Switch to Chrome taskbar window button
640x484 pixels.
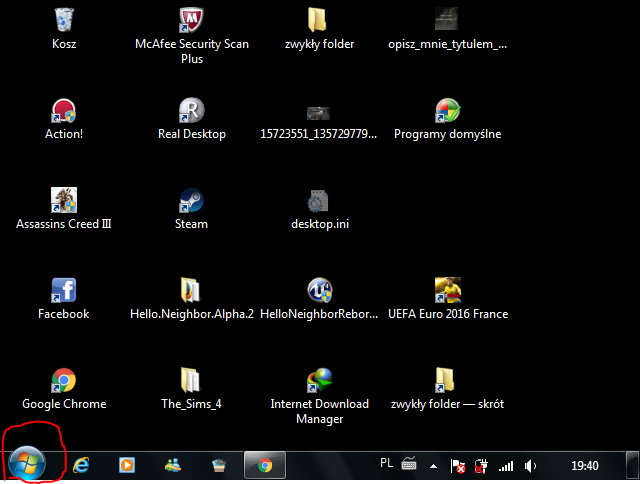(x=265, y=465)
